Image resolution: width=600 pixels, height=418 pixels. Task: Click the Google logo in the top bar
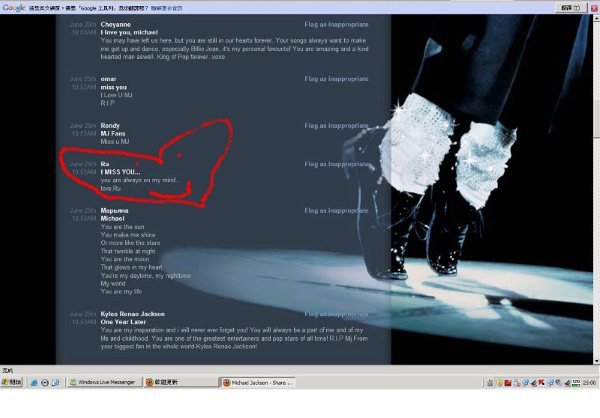click(x=14, y=7)
